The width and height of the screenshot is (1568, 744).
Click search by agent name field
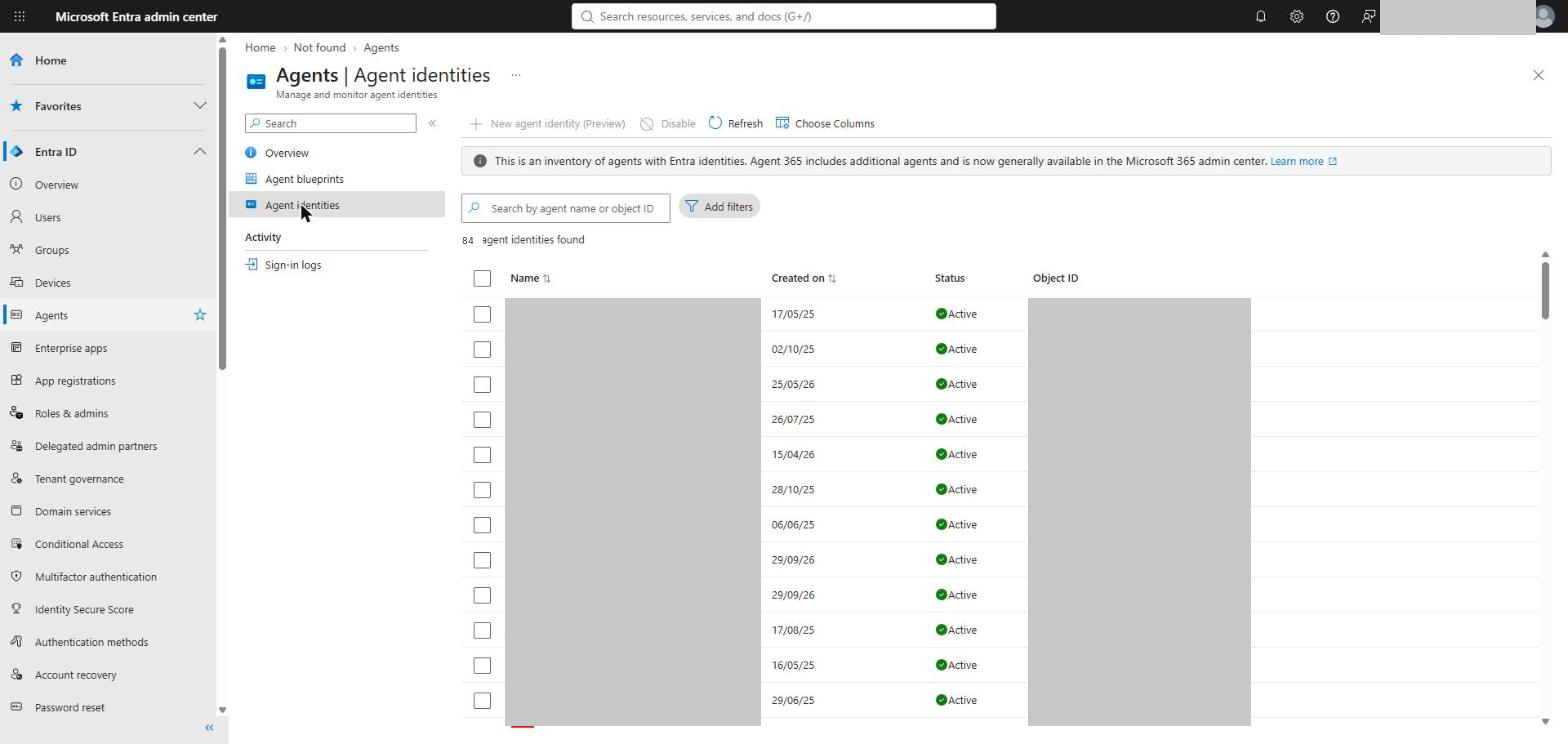tap(565, 208)
